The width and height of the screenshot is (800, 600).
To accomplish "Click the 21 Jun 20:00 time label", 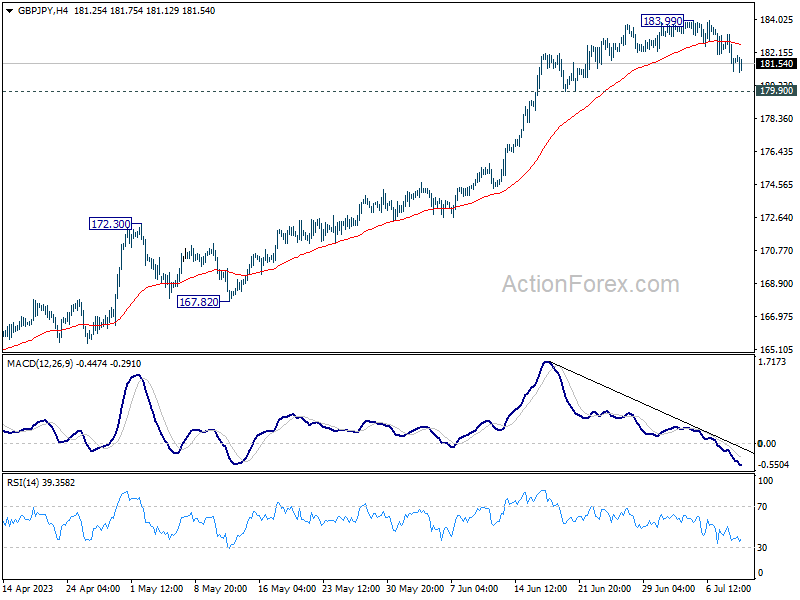I will tap(605, 589).
